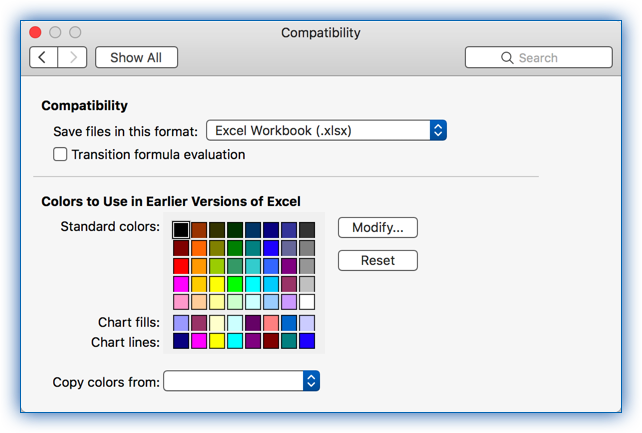Image resolution: width=642 pixels, height=433 pixels.
Task: Pick the pure red Standard colors swatch
Action: (x=181, y=266)
